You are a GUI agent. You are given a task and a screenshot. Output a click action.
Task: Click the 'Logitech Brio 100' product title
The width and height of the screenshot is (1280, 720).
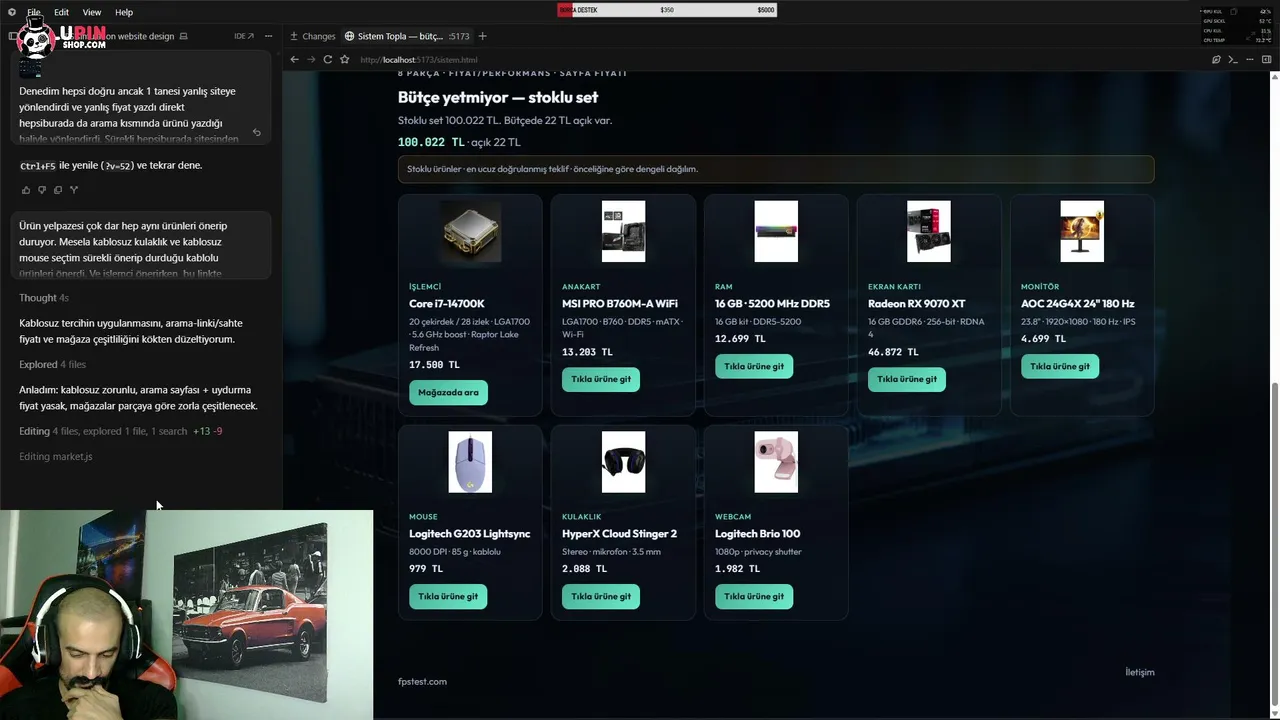(757, 533)
